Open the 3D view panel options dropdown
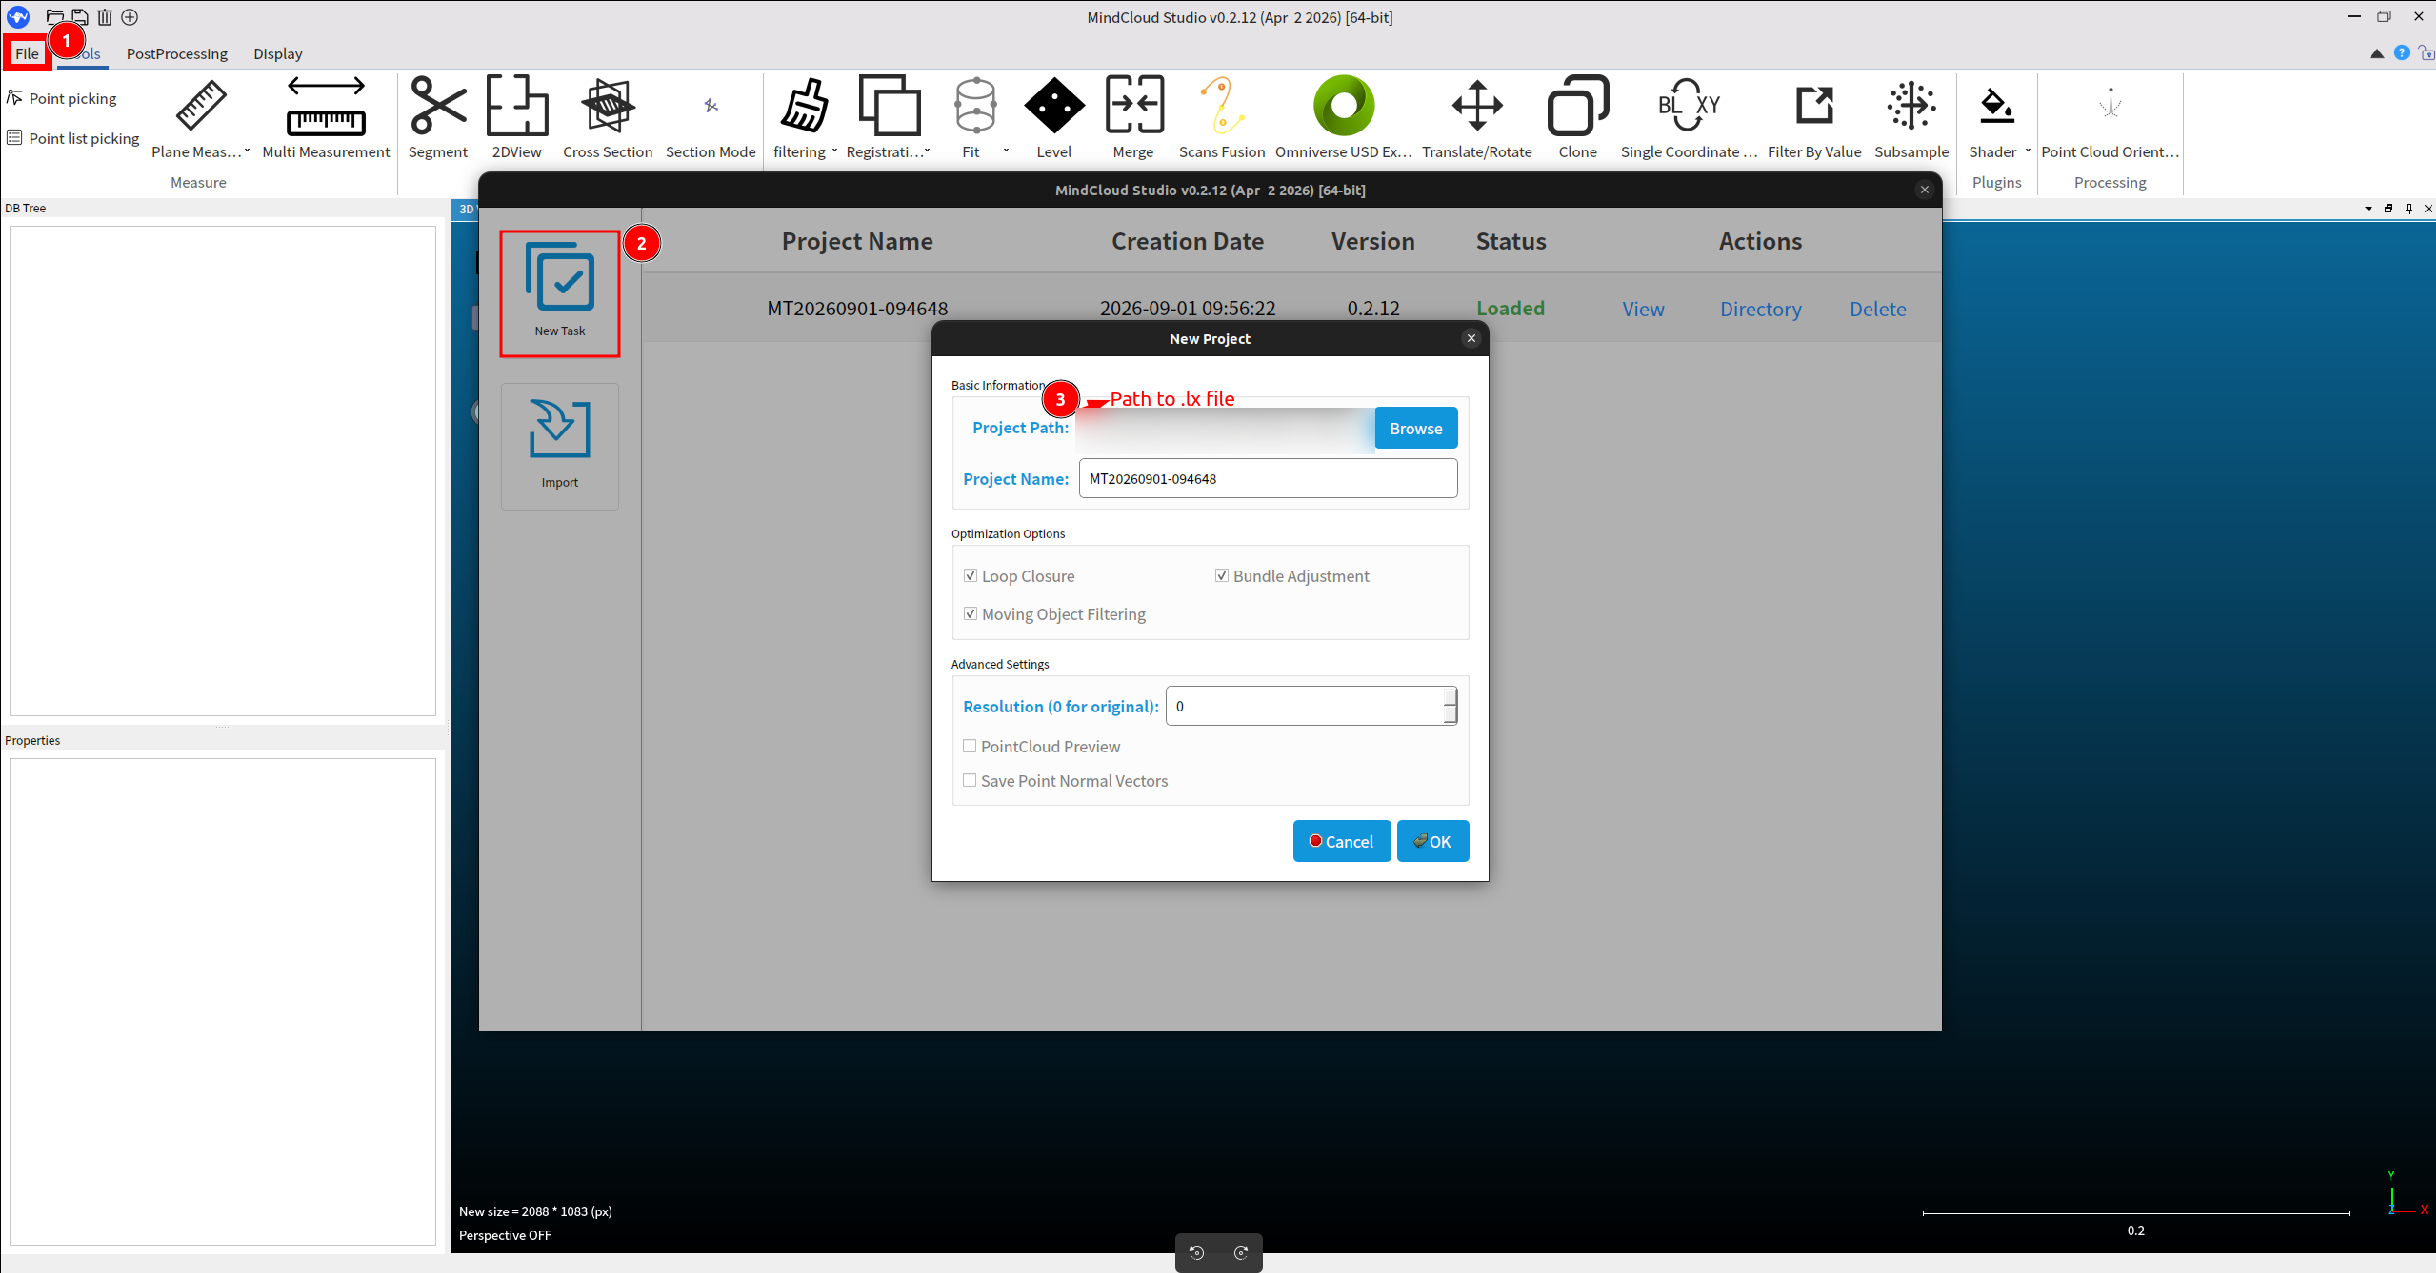Viewport: 2436px width, 1273px height. coord(2368,208)
